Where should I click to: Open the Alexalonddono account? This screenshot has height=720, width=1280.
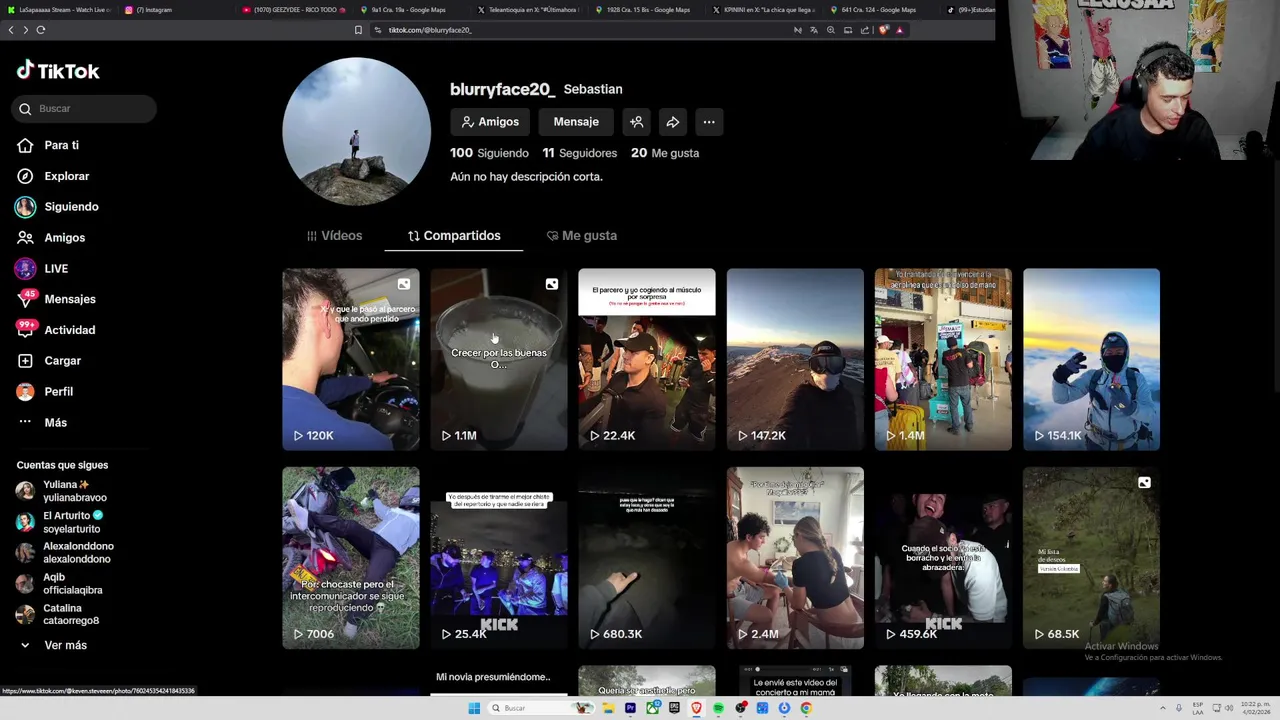pos(65,553)
